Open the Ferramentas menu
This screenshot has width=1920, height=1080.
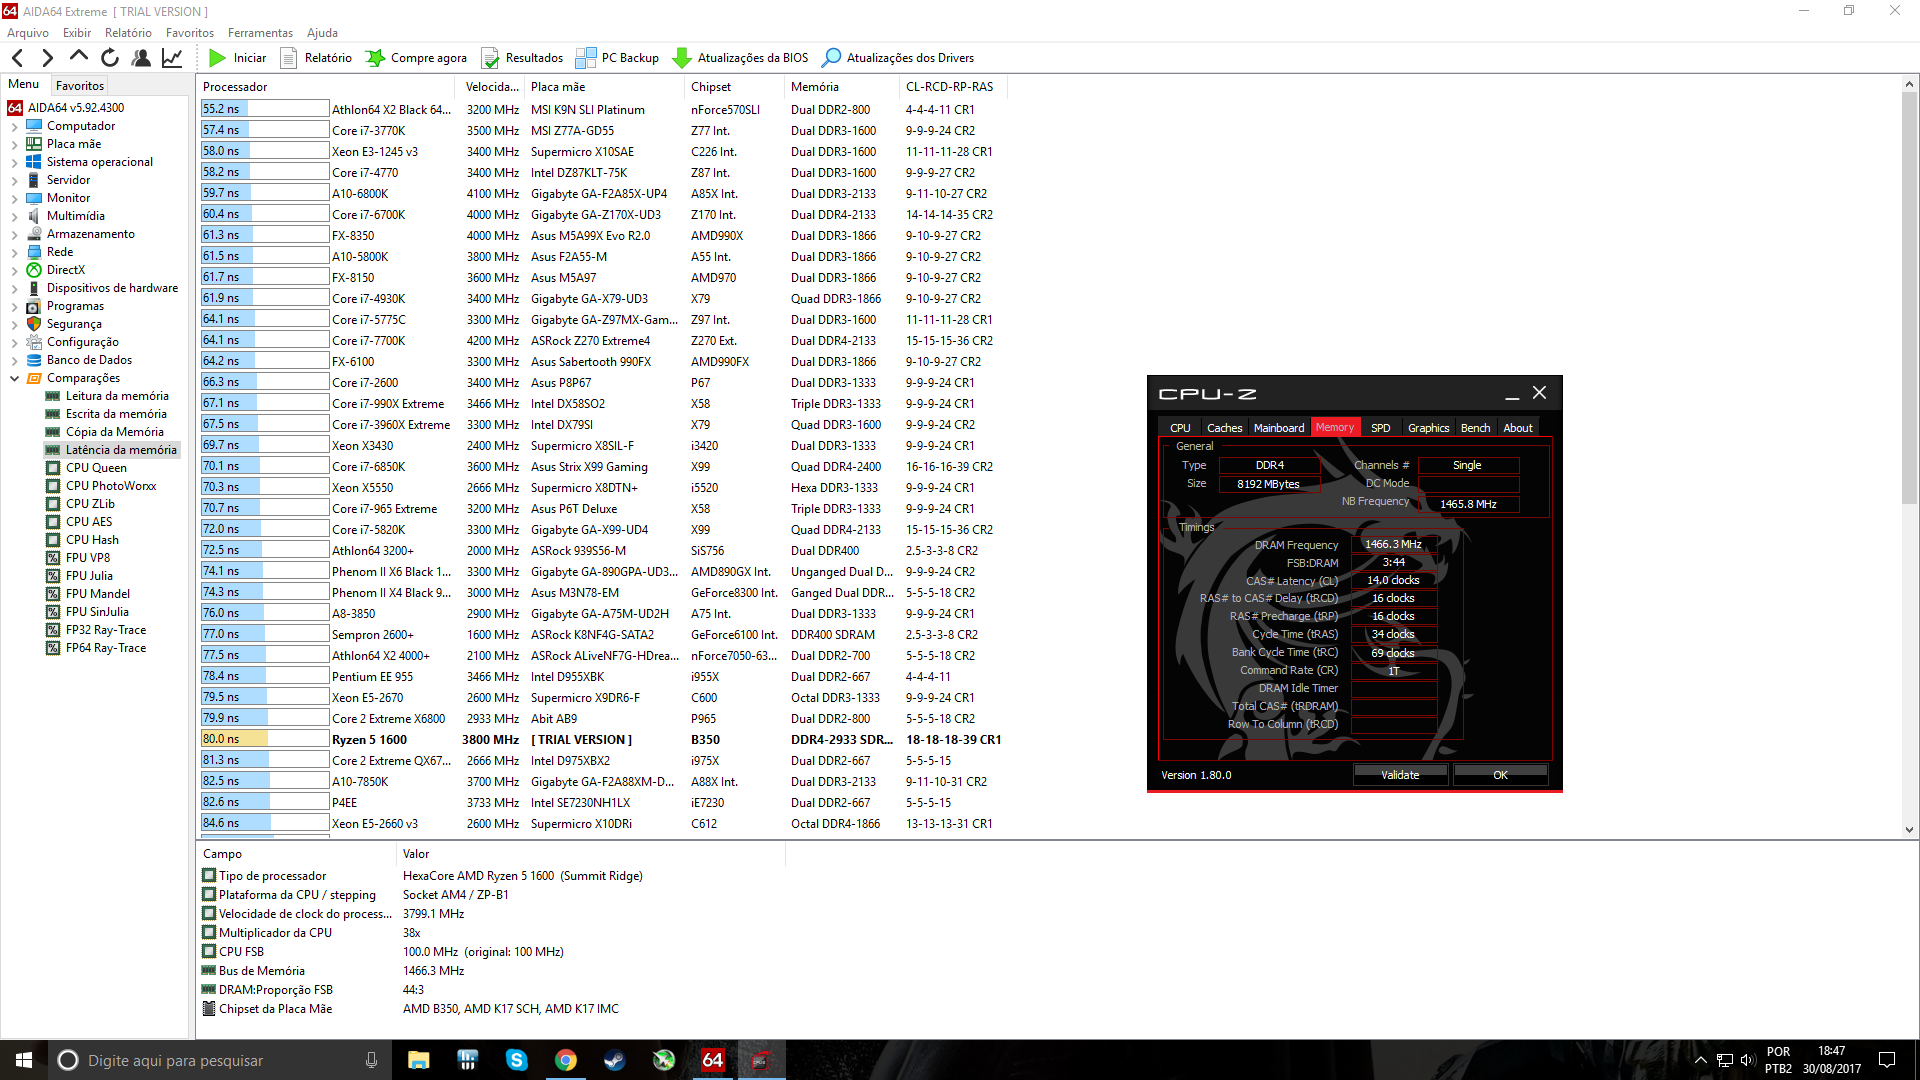260,33
